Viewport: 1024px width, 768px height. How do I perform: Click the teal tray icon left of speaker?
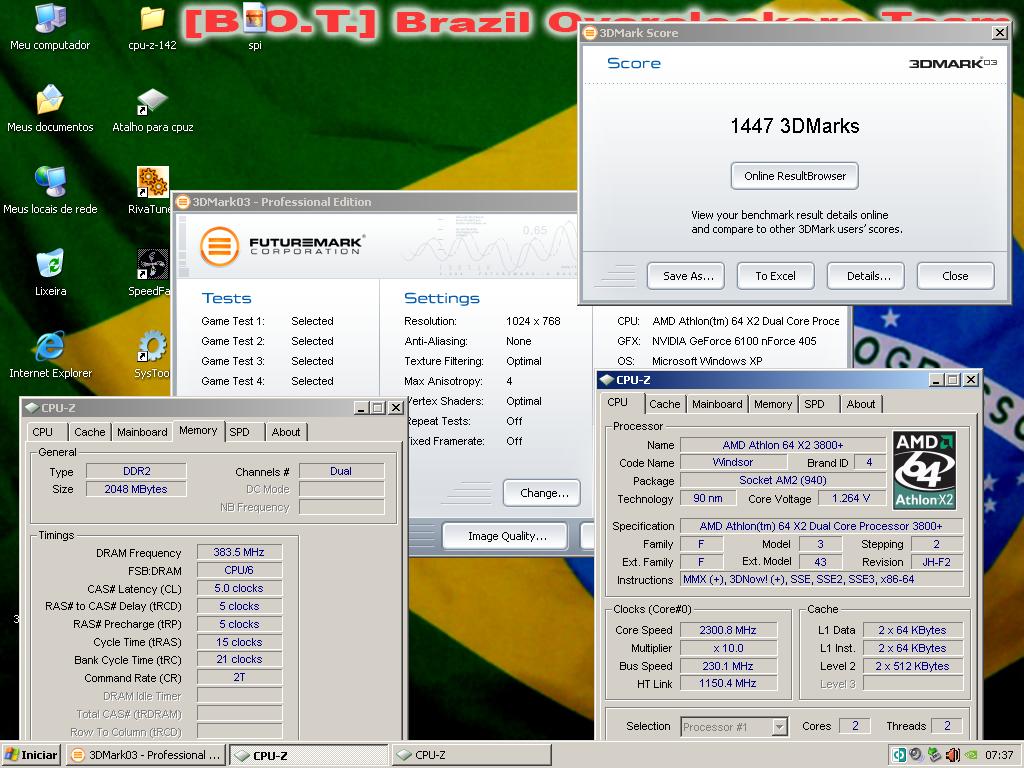899,755
